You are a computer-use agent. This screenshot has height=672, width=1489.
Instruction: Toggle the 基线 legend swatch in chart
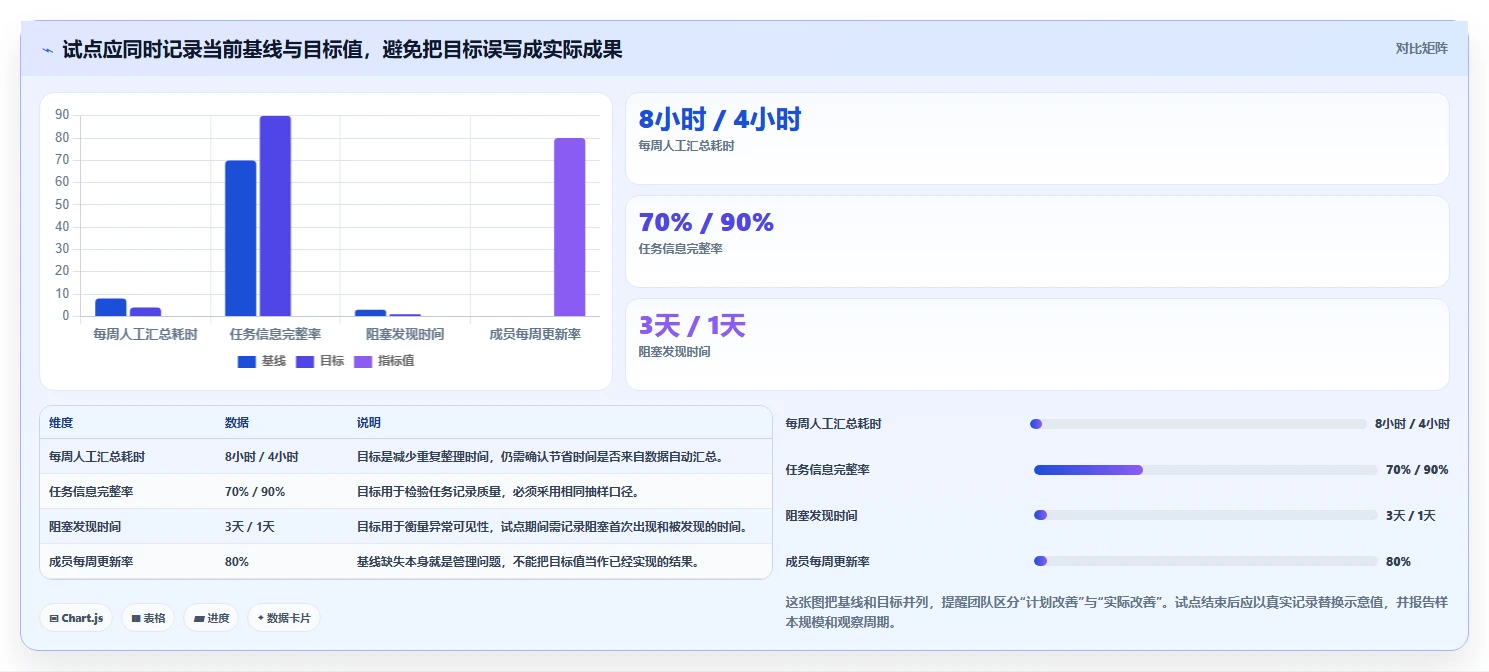[247, 361]
